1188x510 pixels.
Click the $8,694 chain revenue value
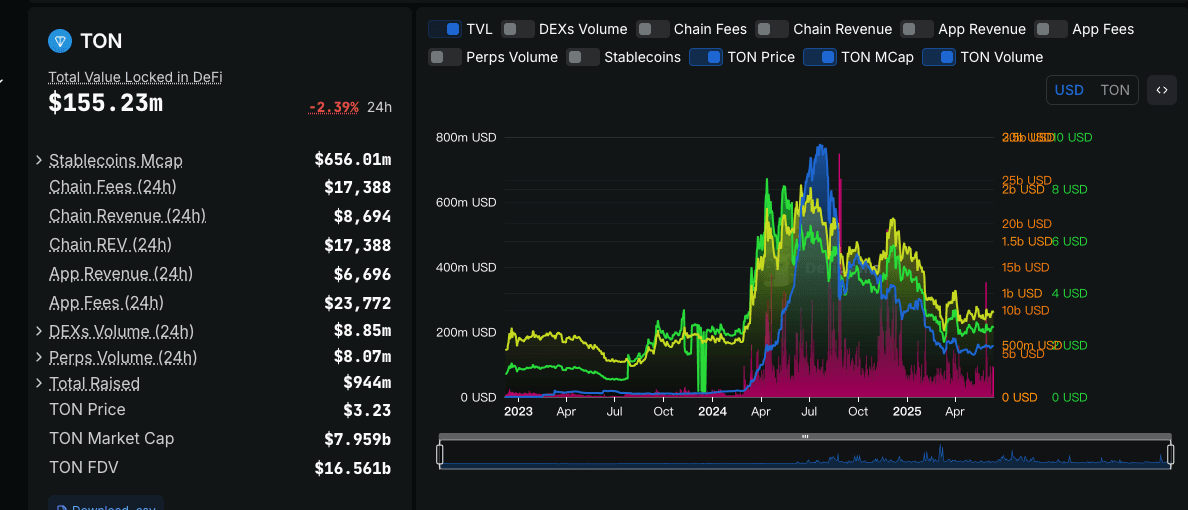click(x=363, y=216)
